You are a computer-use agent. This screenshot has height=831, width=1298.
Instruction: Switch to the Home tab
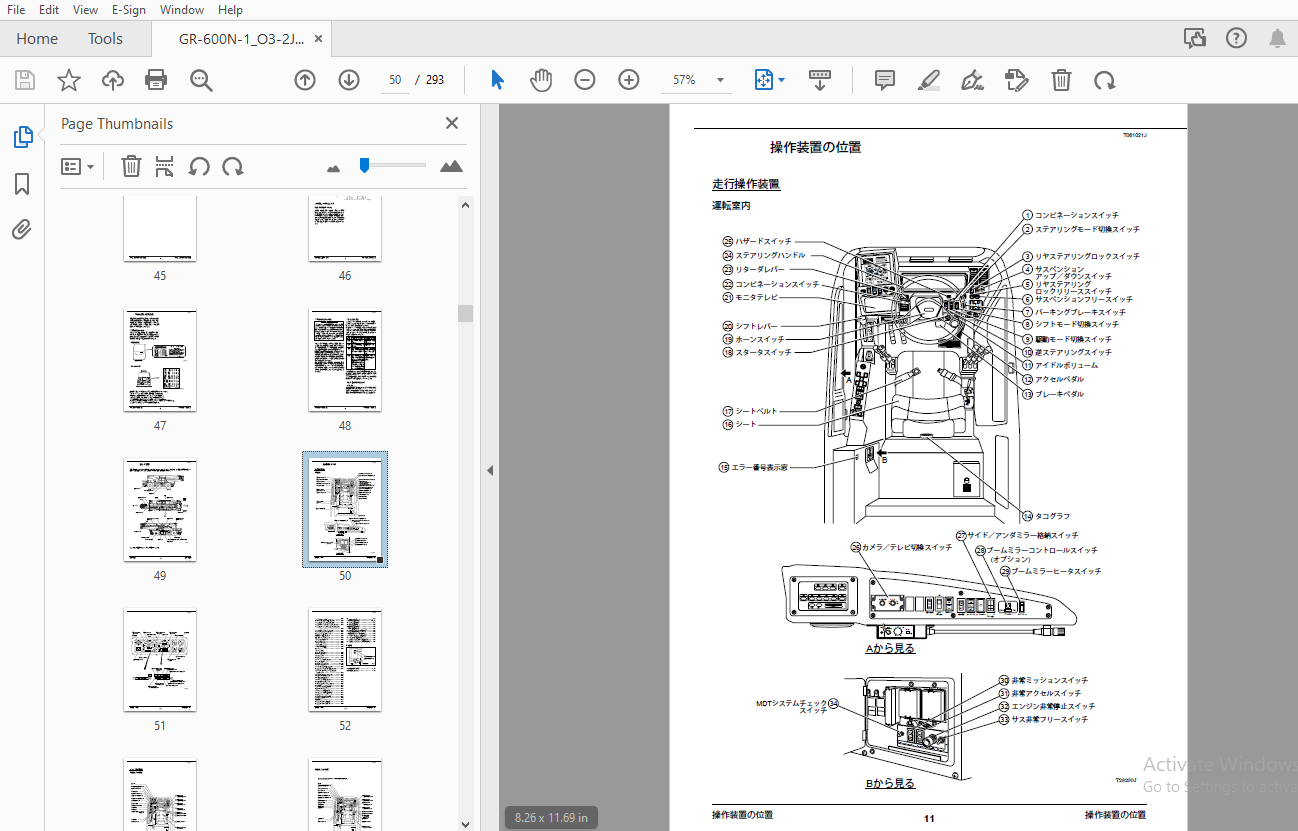pos(37,39)
